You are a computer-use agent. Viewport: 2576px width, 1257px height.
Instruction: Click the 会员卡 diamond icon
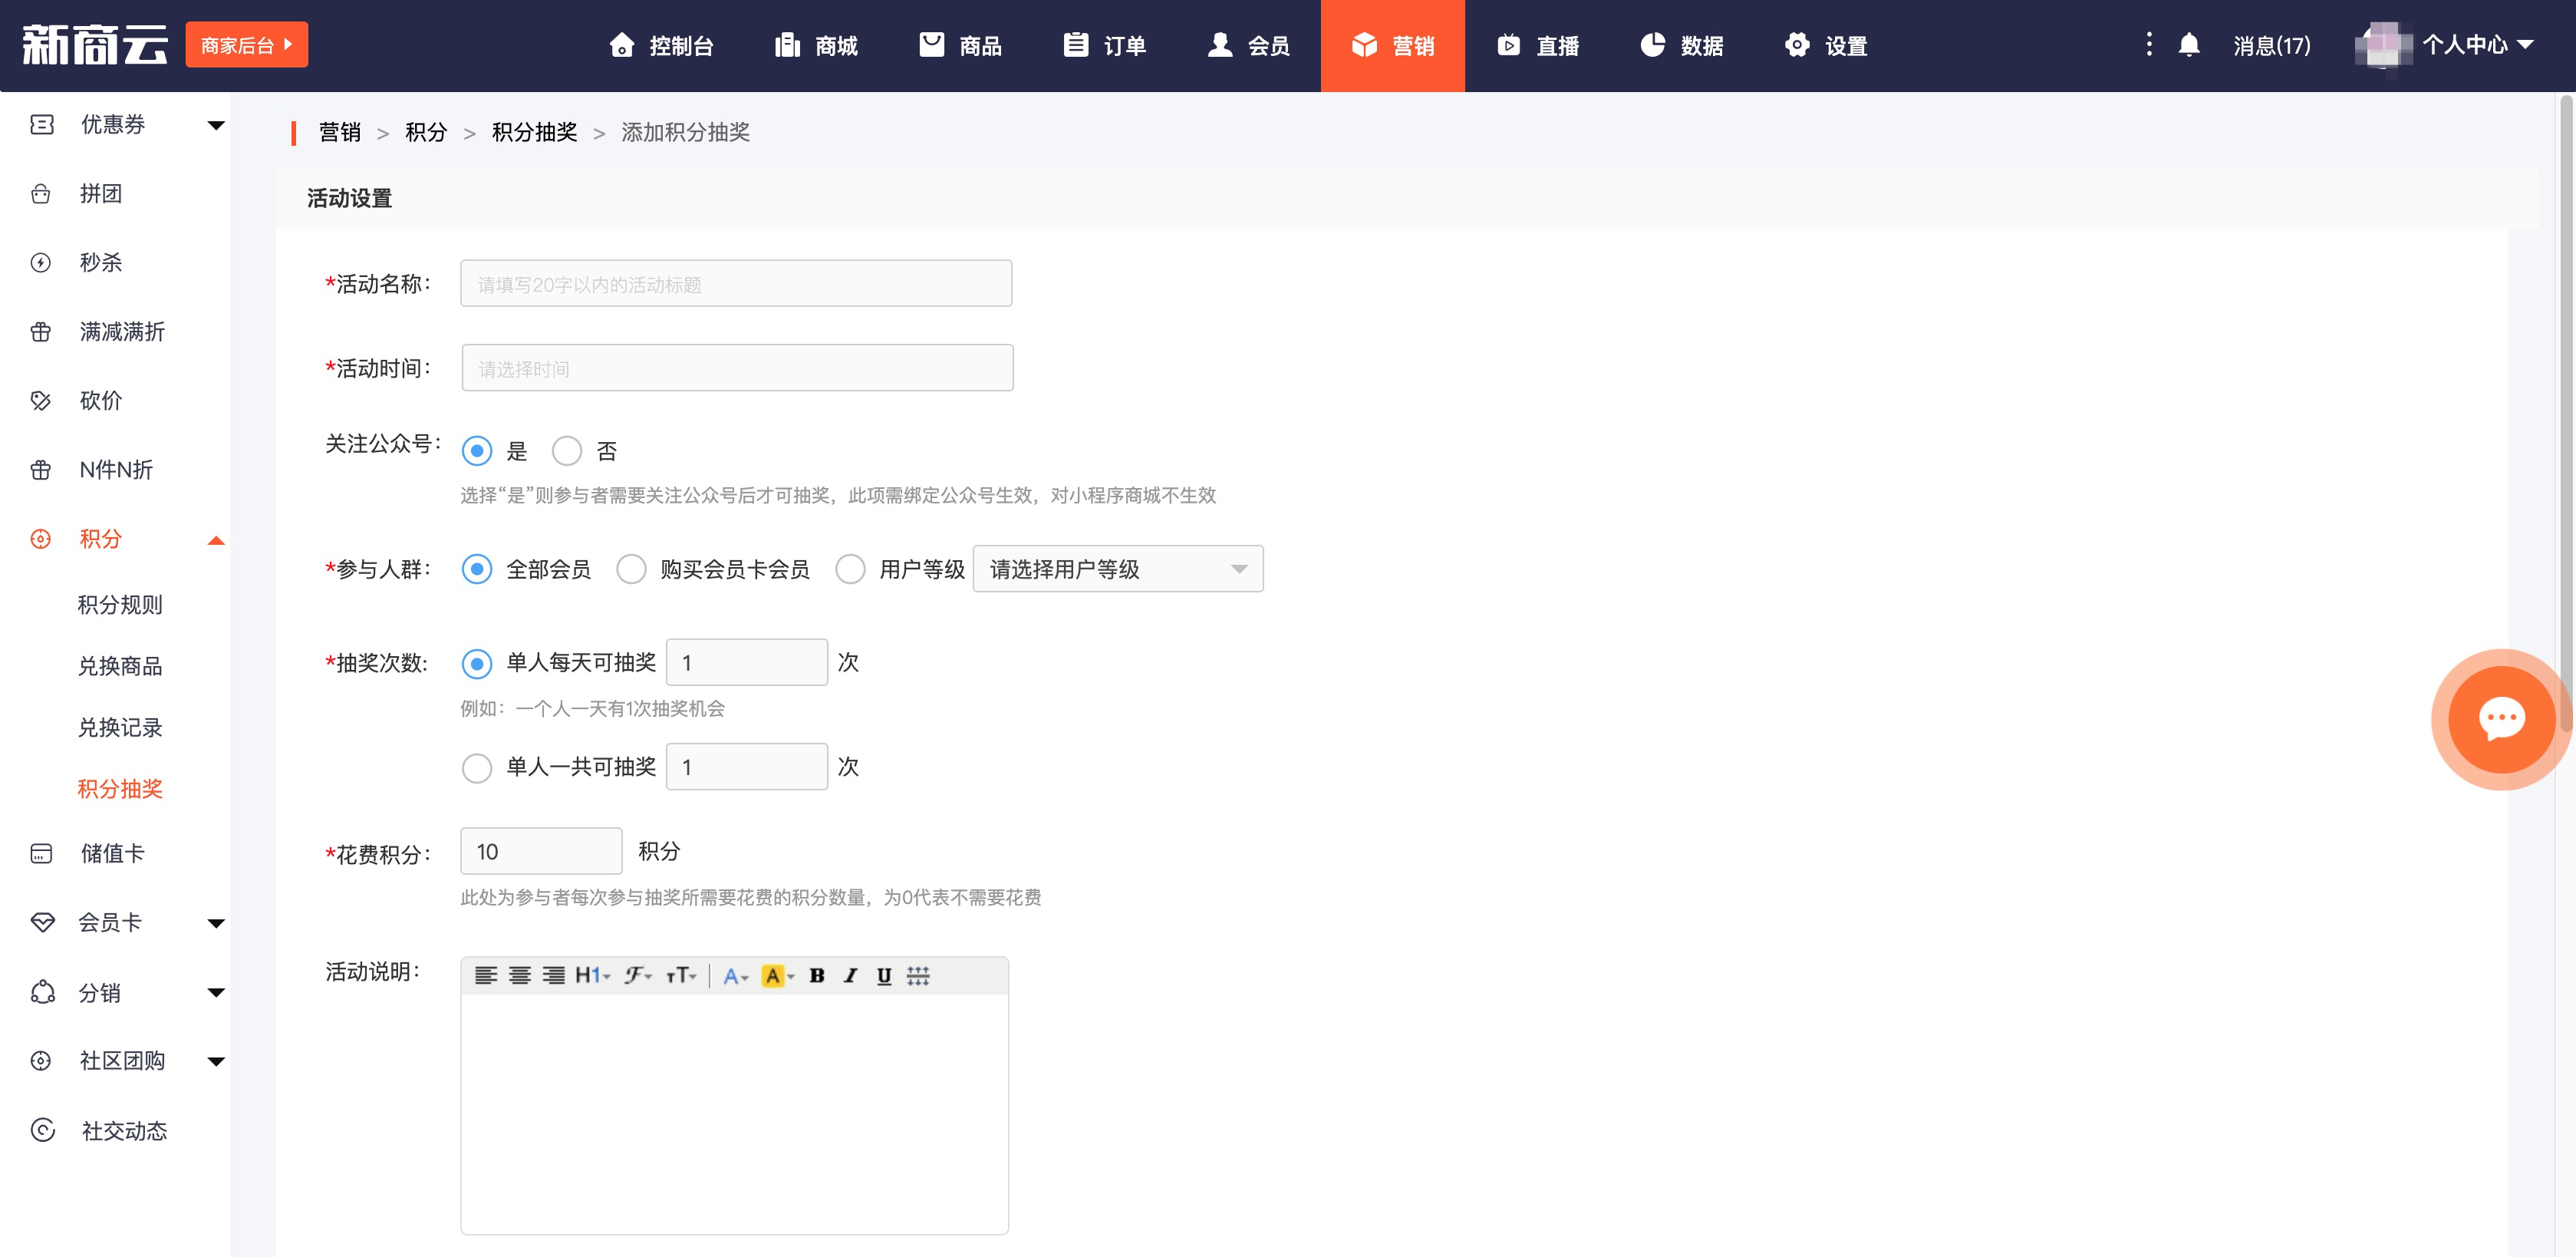tap(42, 922)
